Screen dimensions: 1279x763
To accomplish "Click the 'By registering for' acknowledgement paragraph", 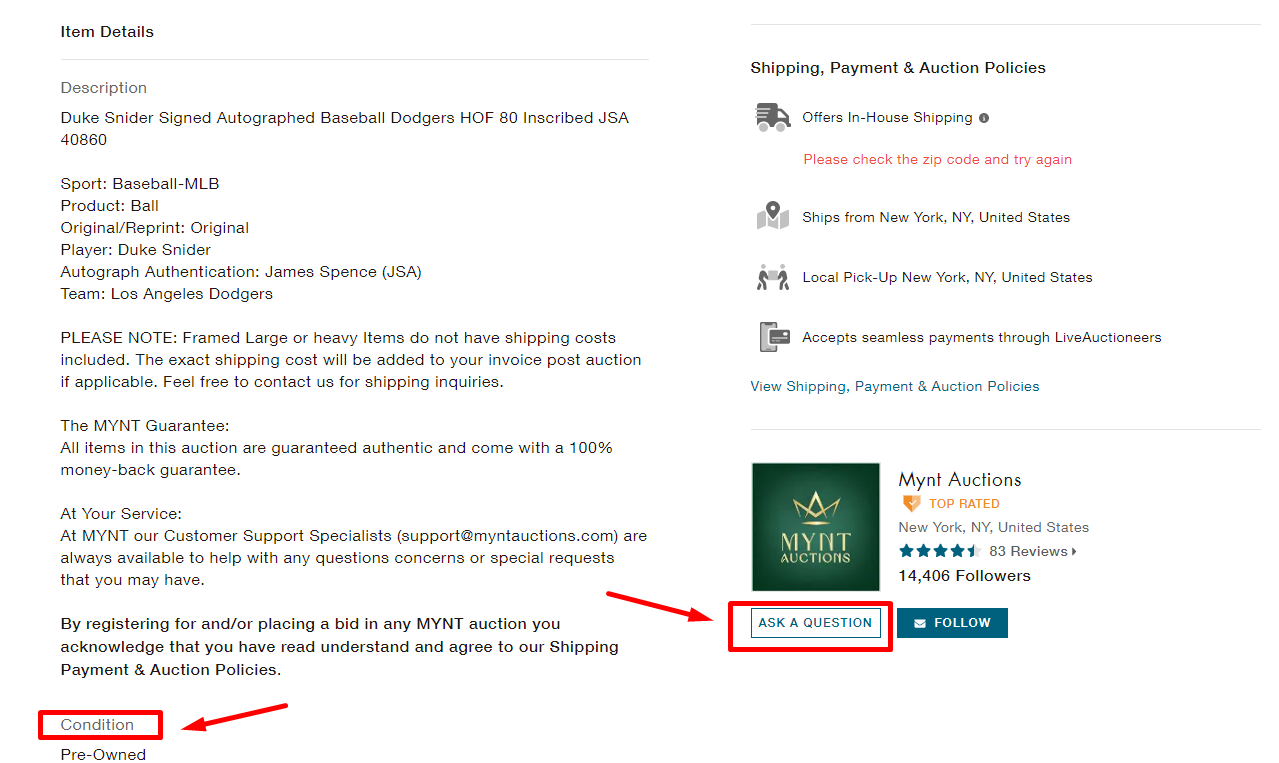I will pyautogui.click(x=340, y=646).
